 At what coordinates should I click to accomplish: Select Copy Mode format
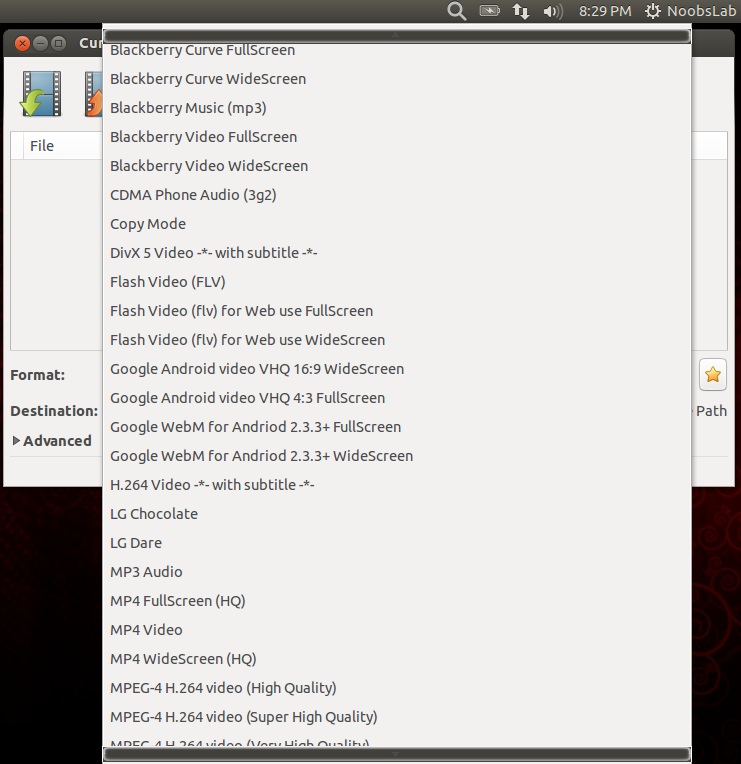[397, 224]
